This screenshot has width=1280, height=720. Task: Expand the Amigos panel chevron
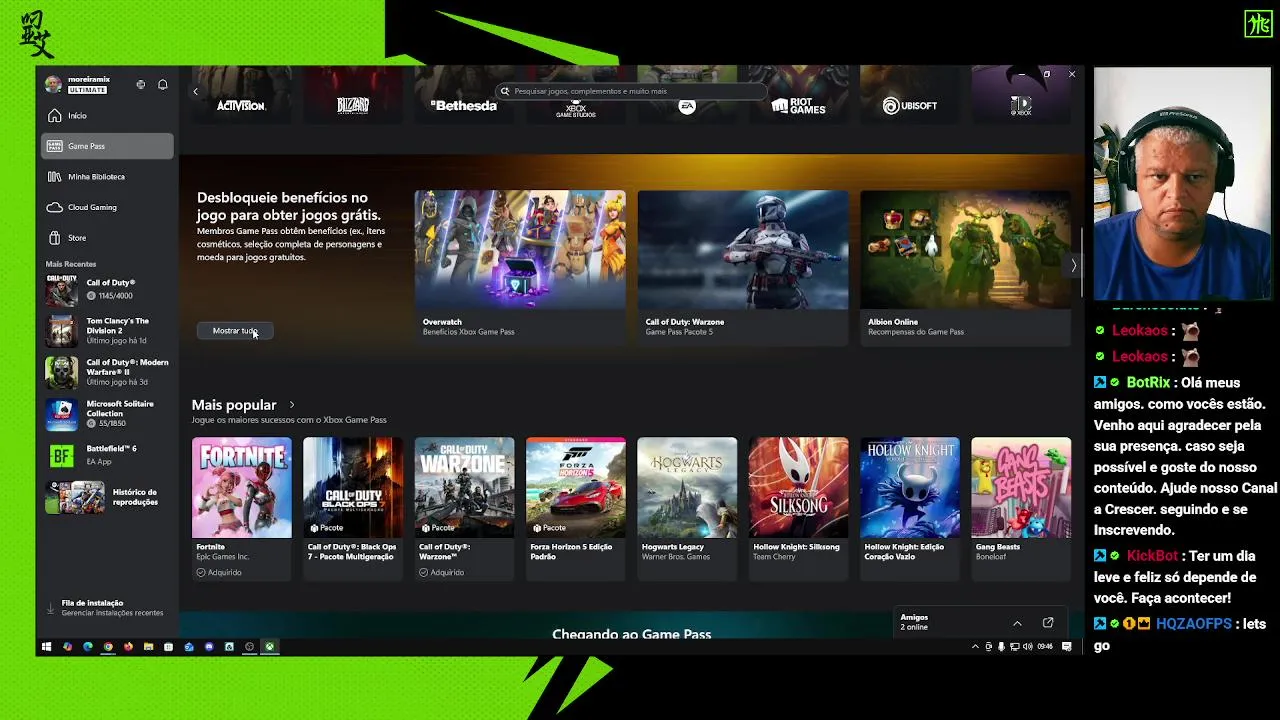1017,623
